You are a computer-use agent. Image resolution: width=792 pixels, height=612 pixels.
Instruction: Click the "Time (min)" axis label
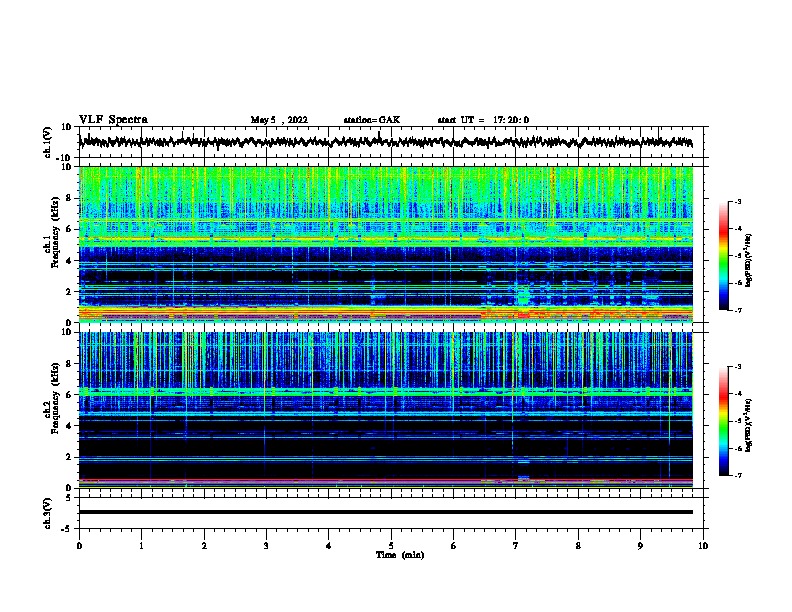coord(400,555)
